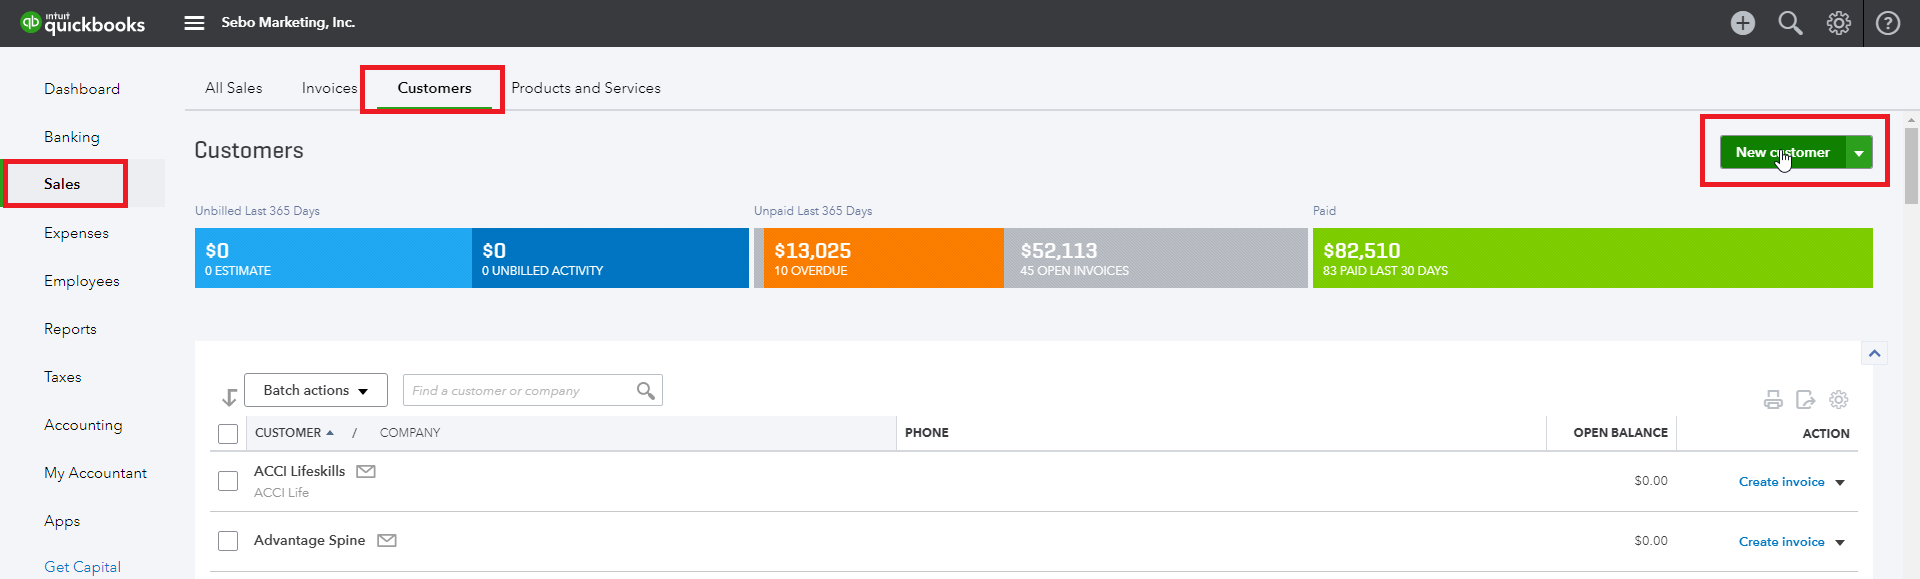
Task: Filter by the $0 Estimate bar
Action: pos(333,258)
